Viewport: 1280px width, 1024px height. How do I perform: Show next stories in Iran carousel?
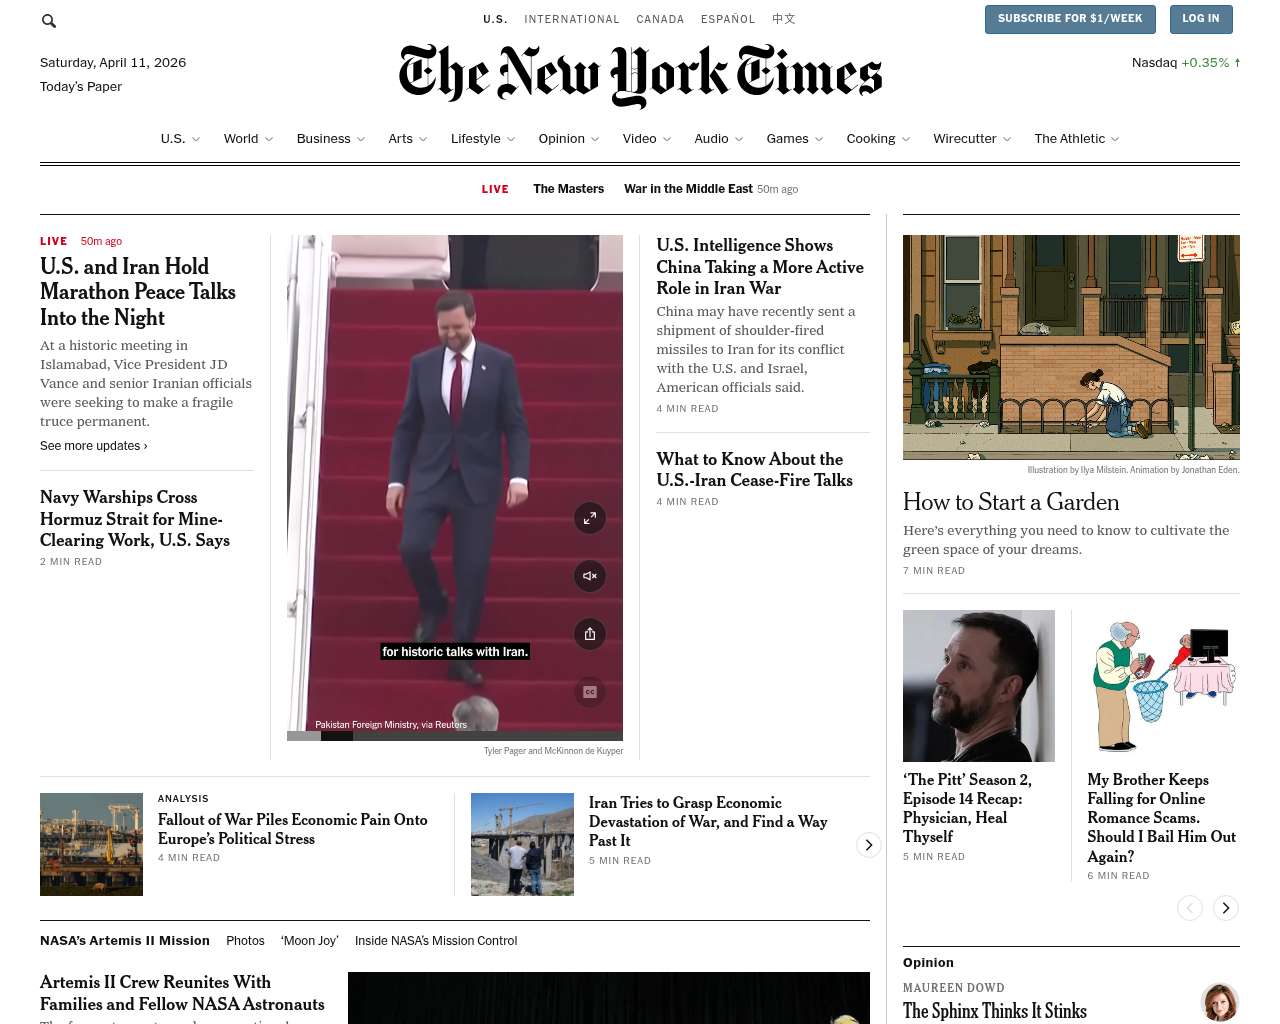click(x=869, y=845)
